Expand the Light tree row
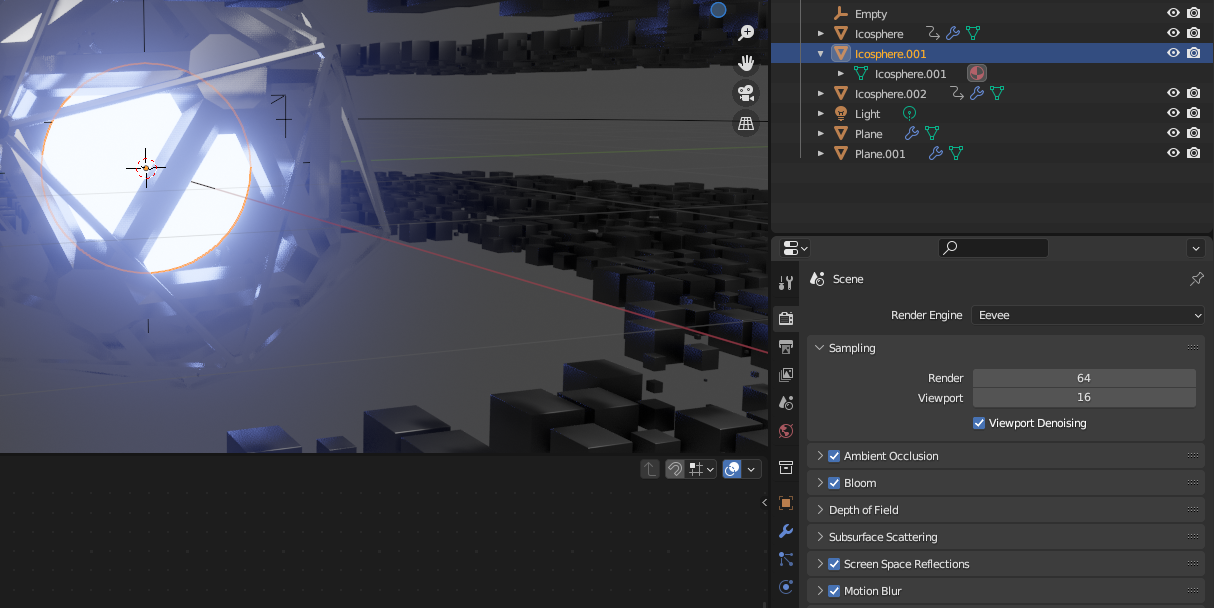The height and width of the screenshot is (608, 1214). click(x=821, y=114)
